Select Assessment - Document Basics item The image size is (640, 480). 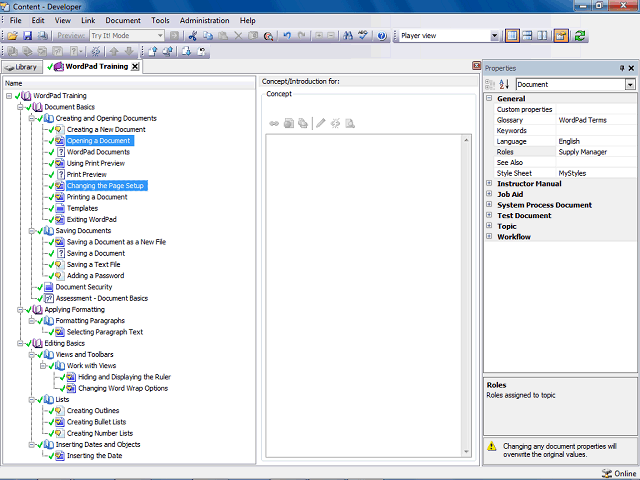tap(102, 298)
